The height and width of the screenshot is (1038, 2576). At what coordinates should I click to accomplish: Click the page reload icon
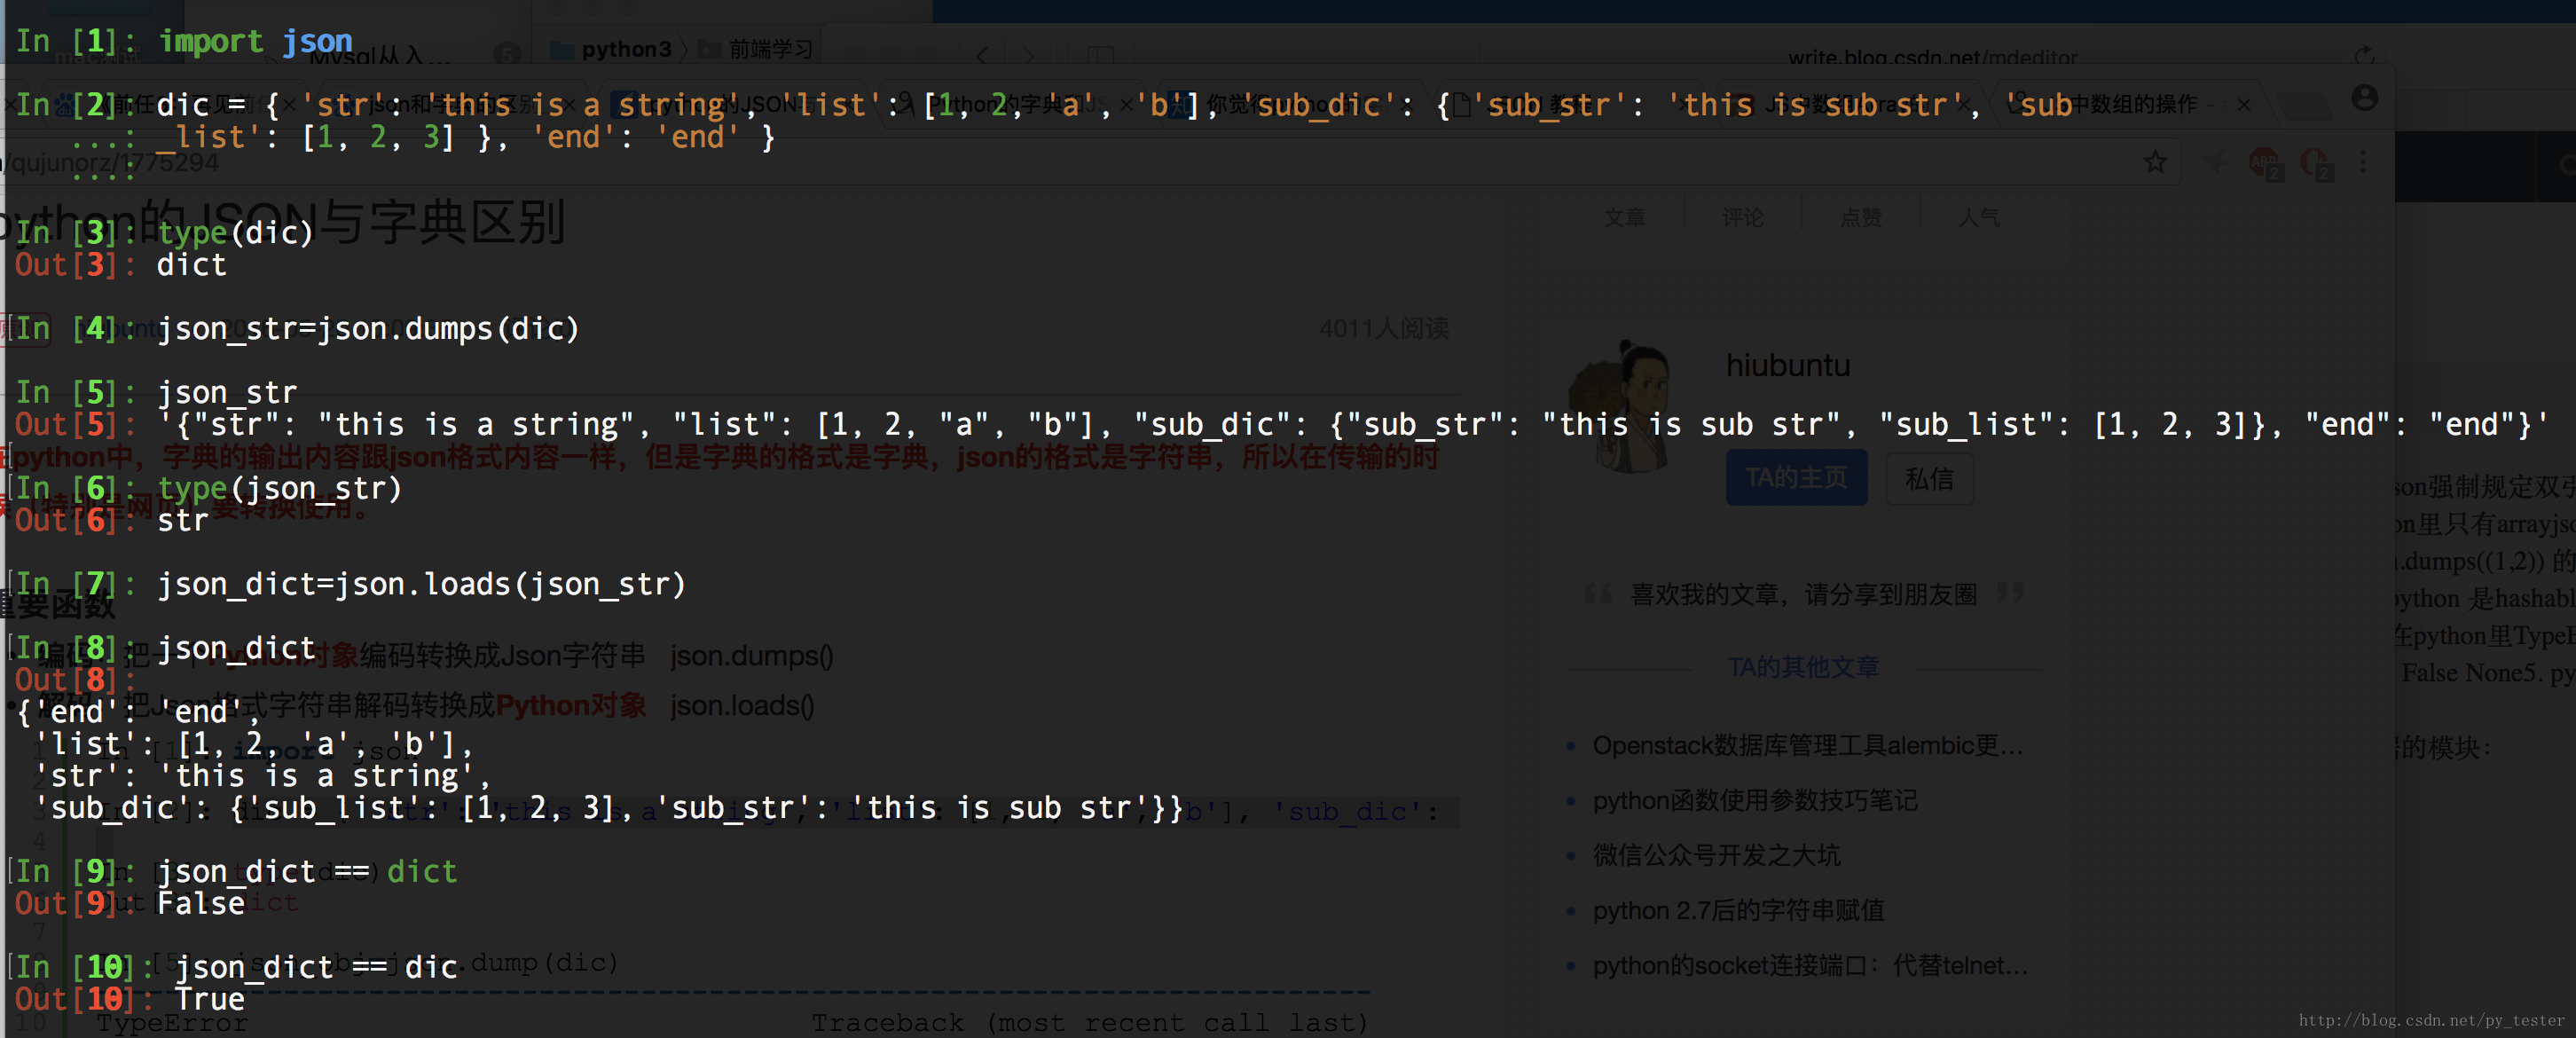(x=2364, y=55)
